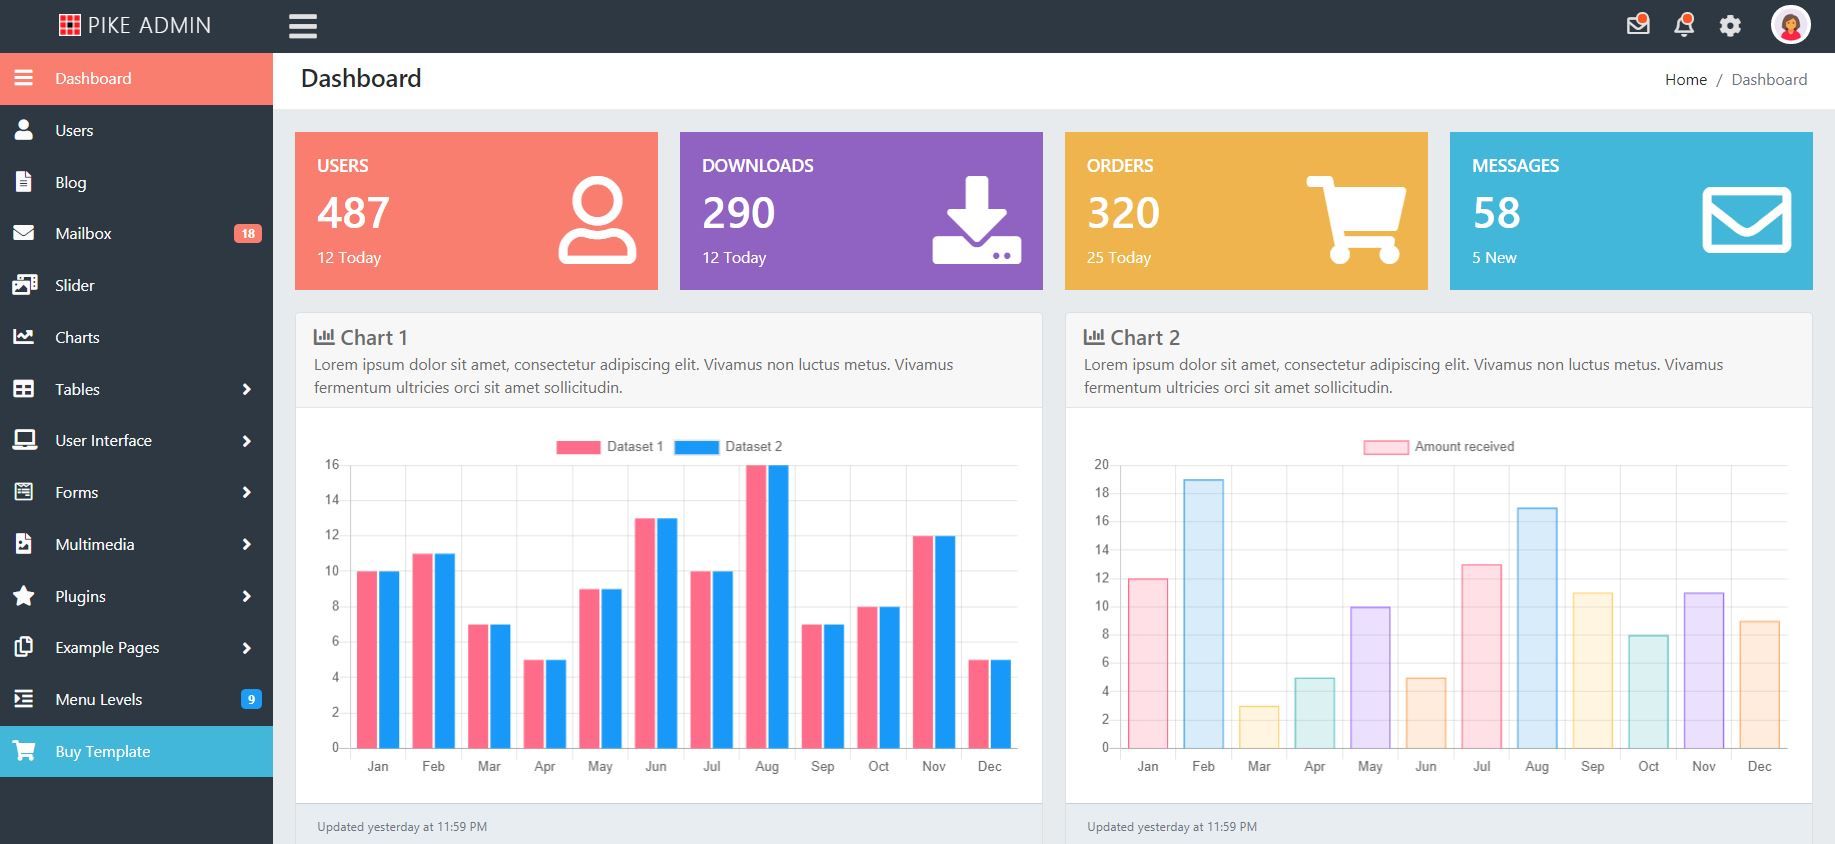Image resolution: width=1835 pixels, height=844 pixels.
Task: Expand the Tables sidebar submenu
Action: point(136,389)
